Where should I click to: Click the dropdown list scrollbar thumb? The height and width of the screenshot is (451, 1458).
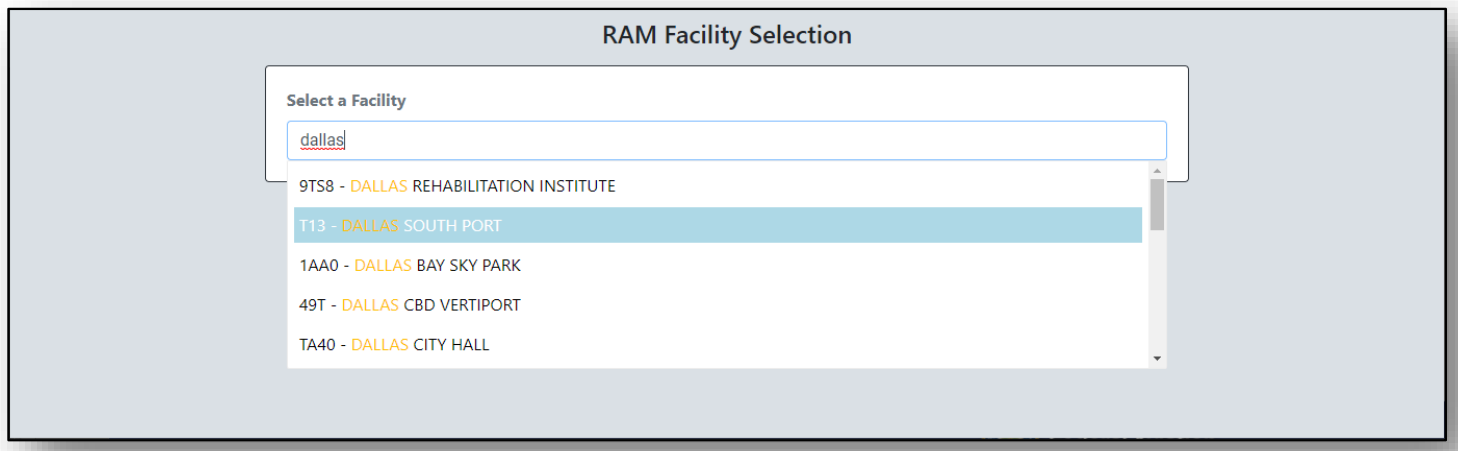tap(1157, 204)
